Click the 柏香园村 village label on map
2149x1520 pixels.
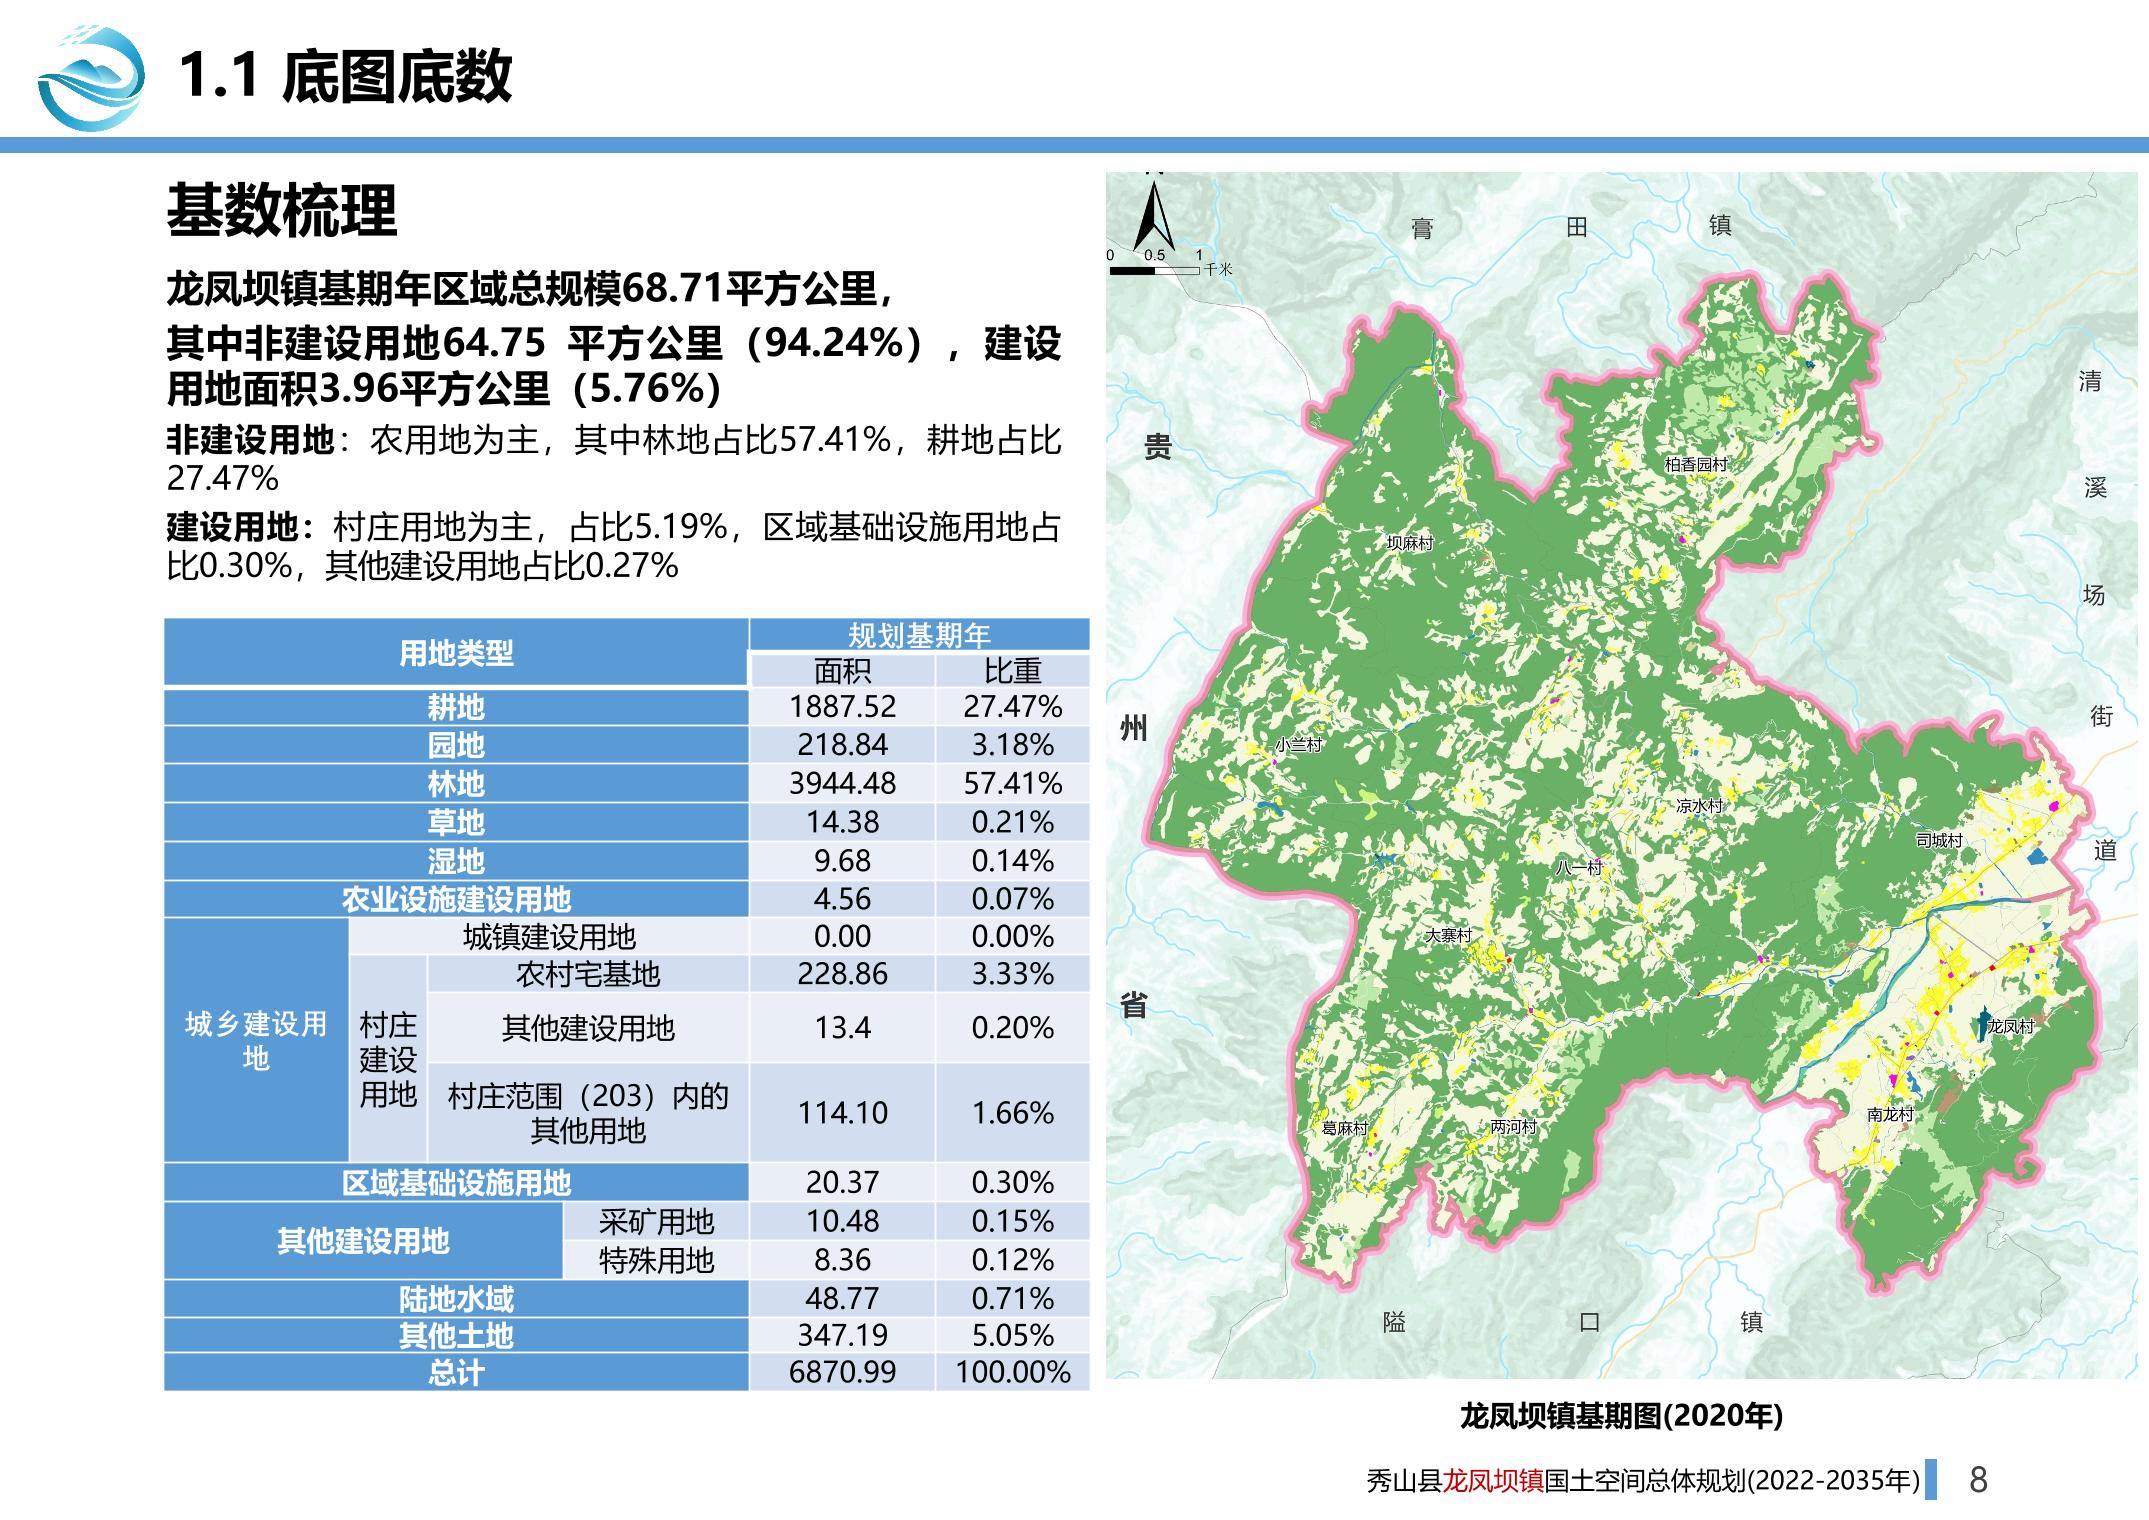point(1696,464)
